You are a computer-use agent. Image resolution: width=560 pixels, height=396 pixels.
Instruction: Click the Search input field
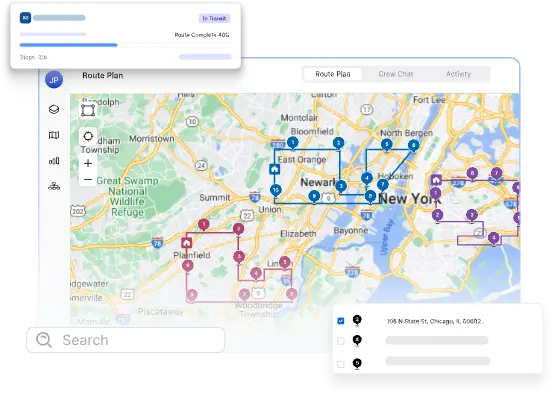pos(126,340)
